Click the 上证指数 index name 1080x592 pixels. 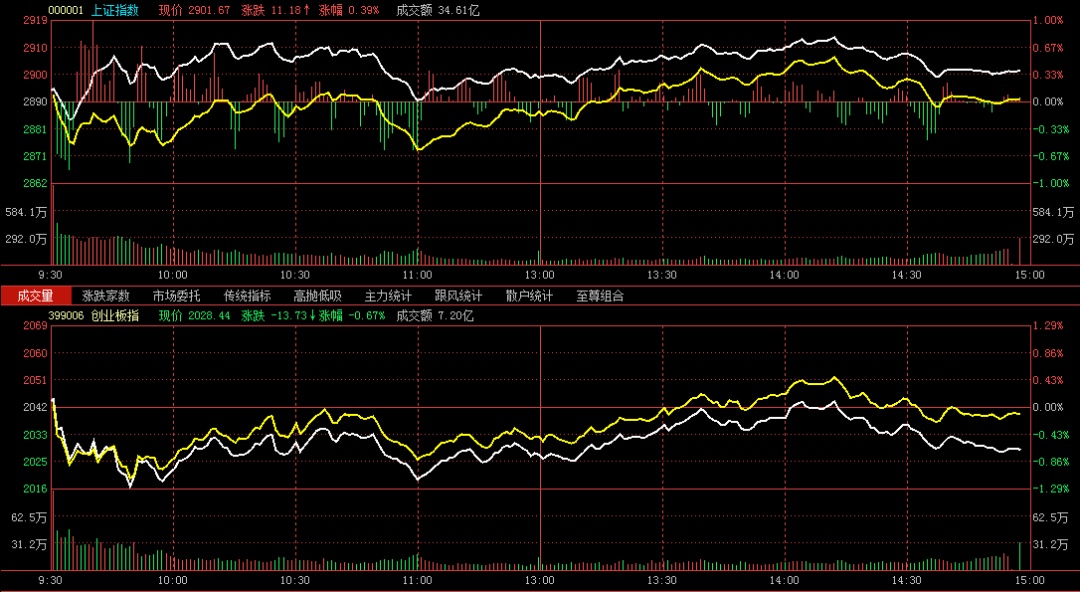pos(115,10)
